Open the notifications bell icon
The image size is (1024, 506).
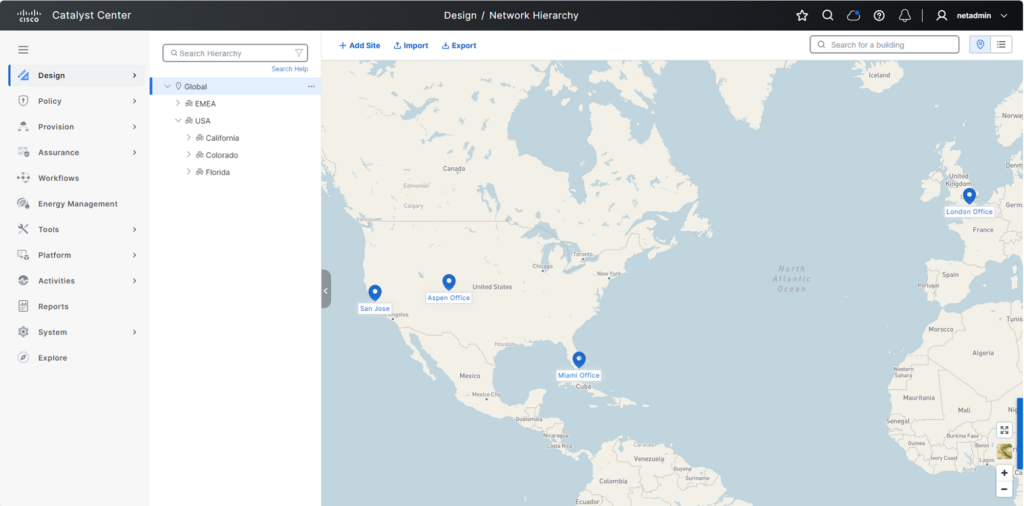click(x=904, y=16)
